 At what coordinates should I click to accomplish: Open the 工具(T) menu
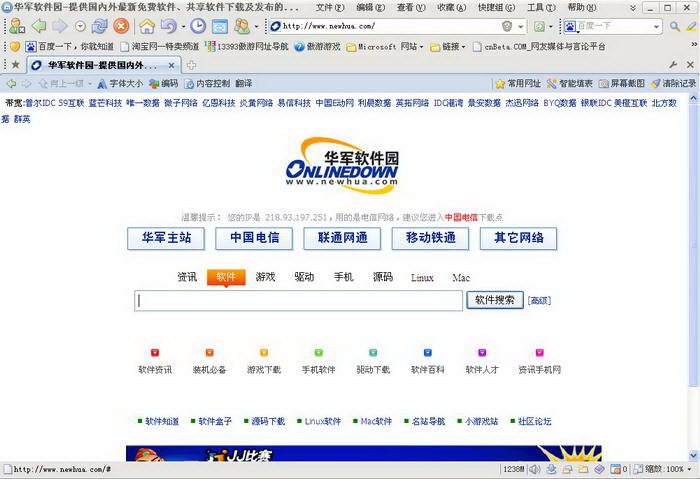click(541, 8)
